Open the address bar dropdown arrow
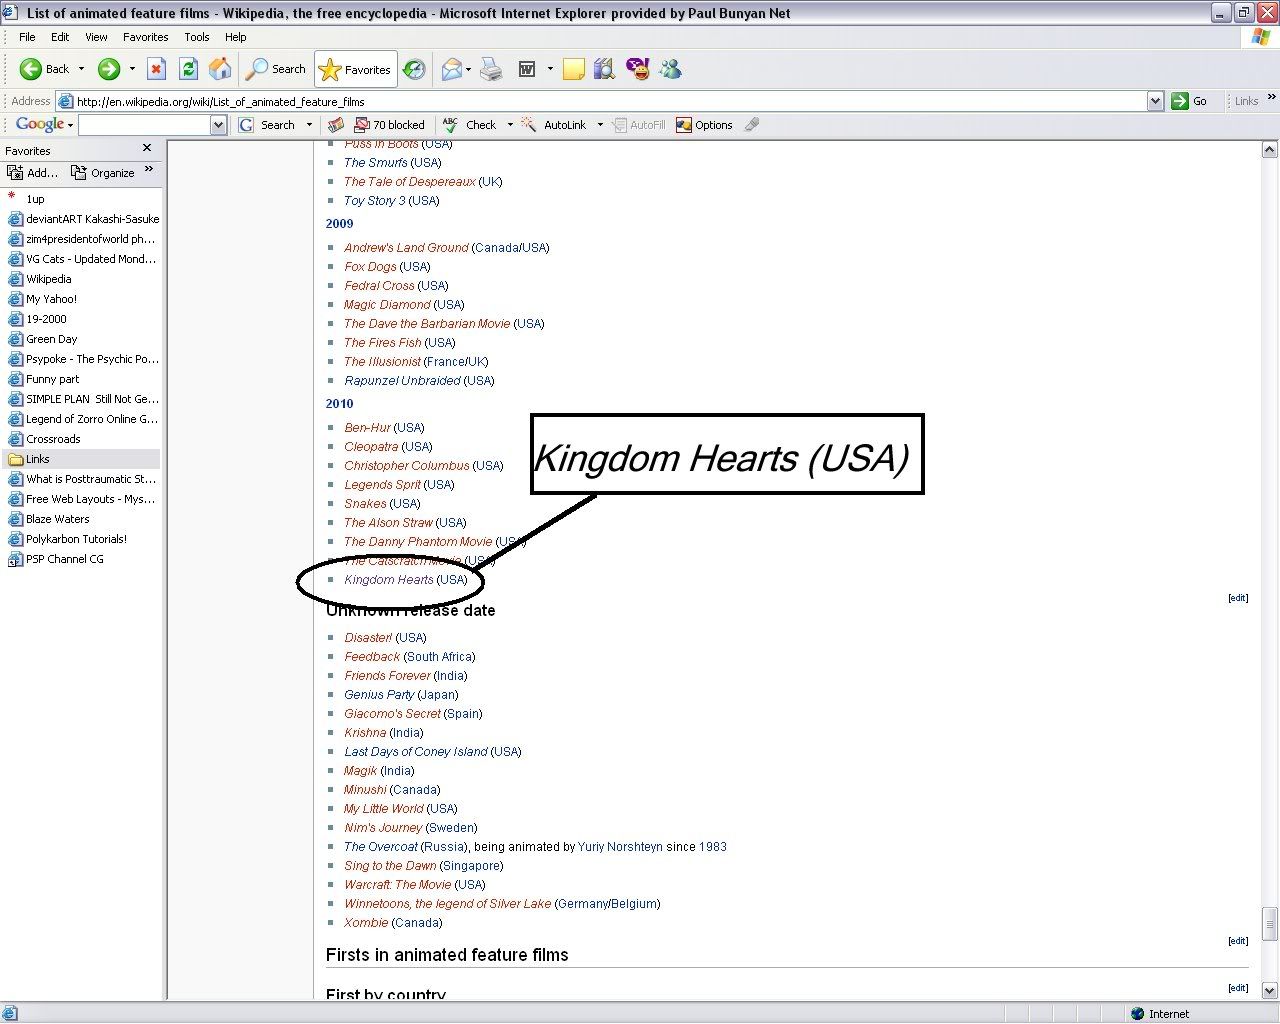 pos(1155,101)
